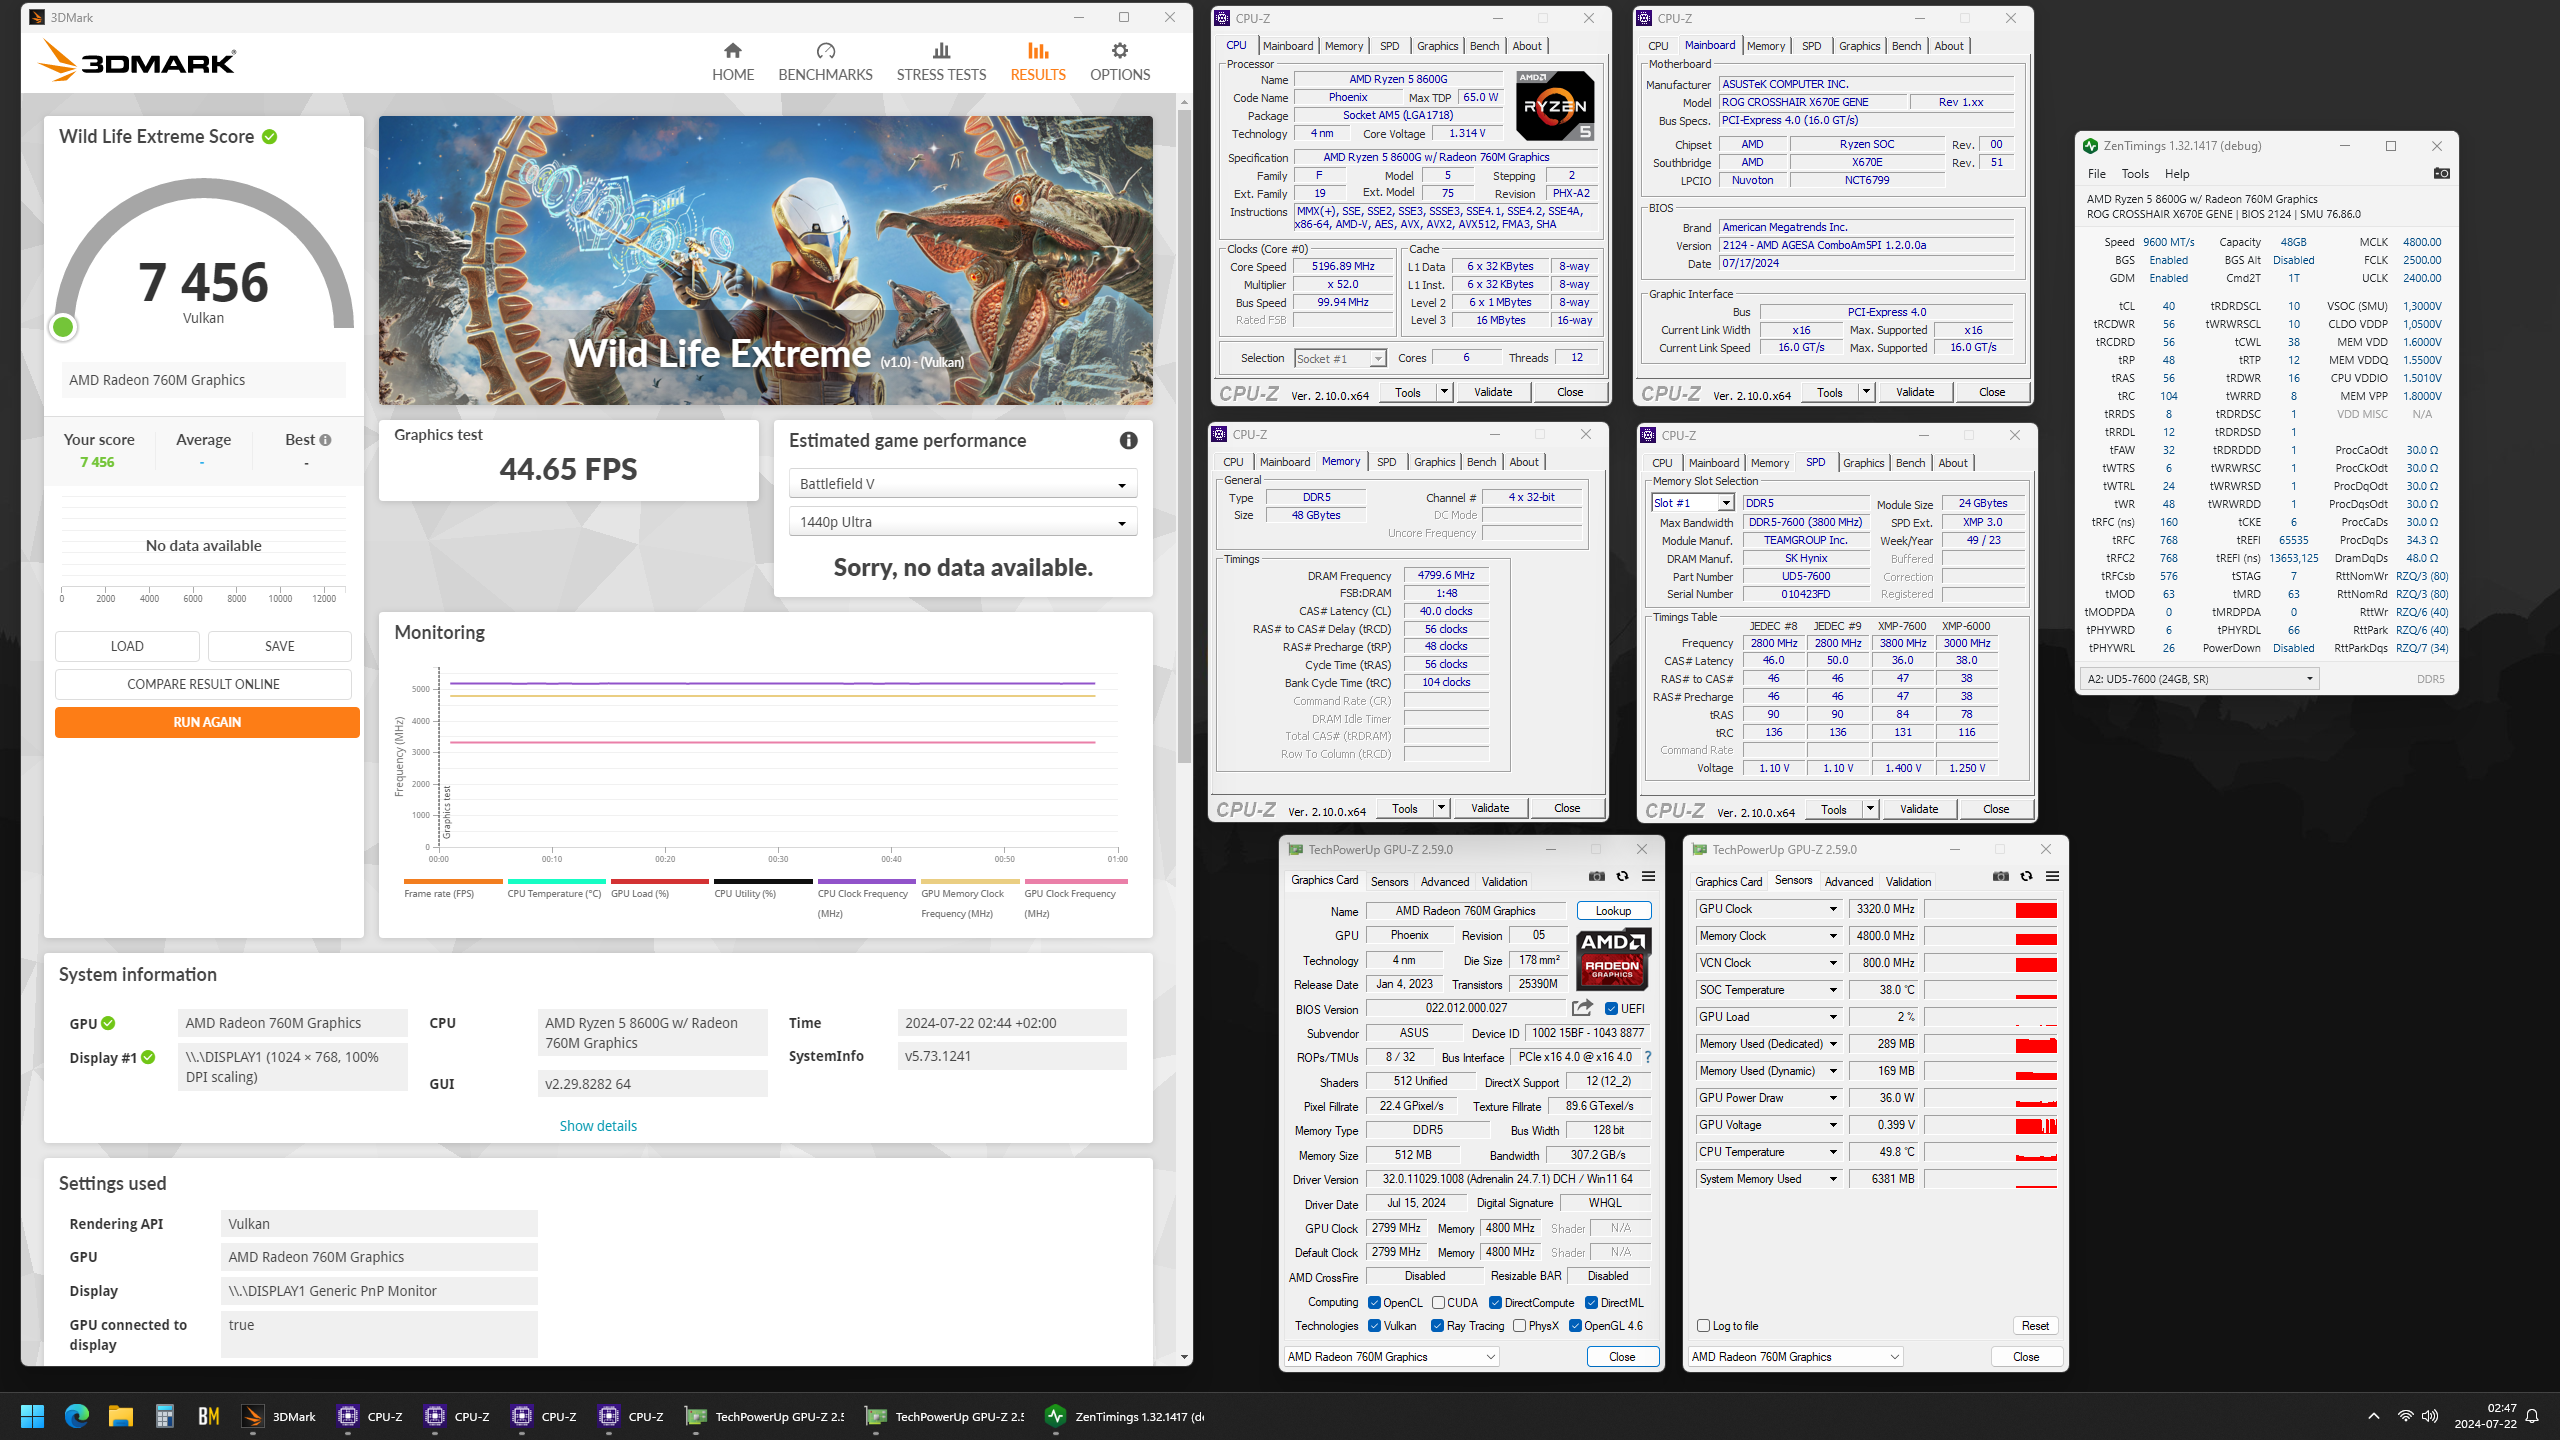Open 3DMark Benchmarks gauge icon
Image resolution: width=2560 pixels, height=1440 pixels.
825,51
